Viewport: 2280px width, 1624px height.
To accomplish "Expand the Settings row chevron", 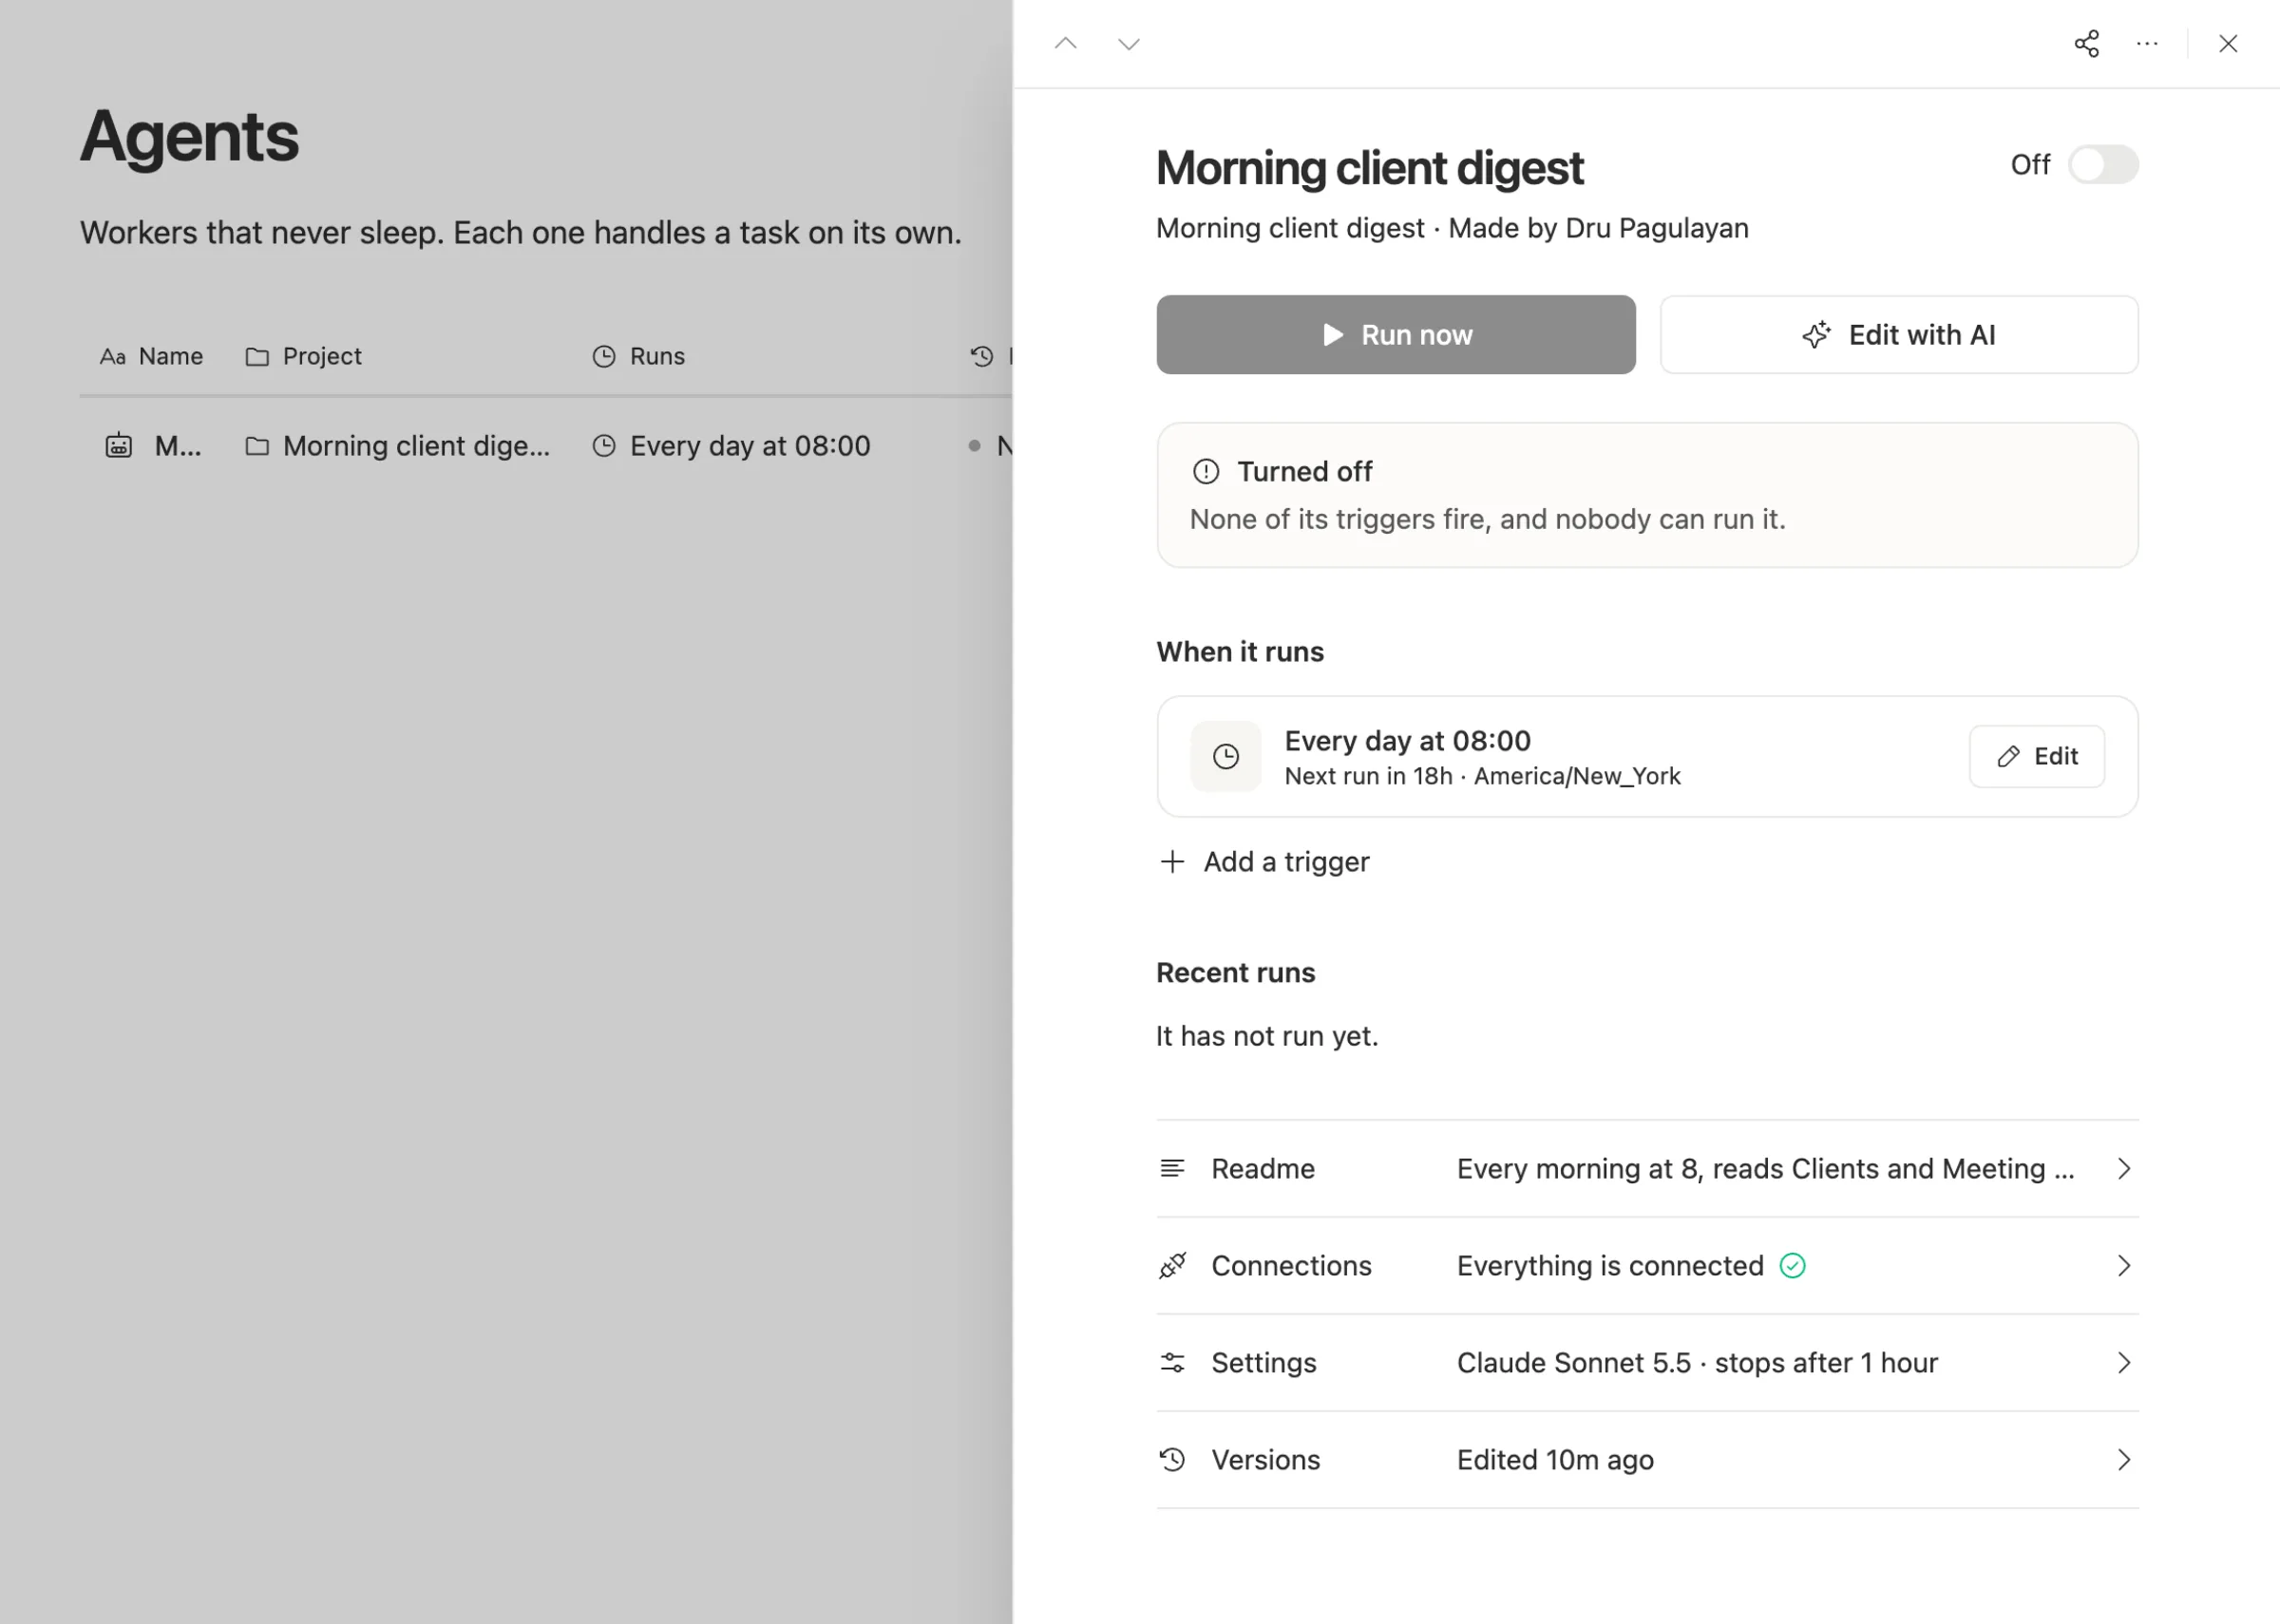I will (2123, 1362).
